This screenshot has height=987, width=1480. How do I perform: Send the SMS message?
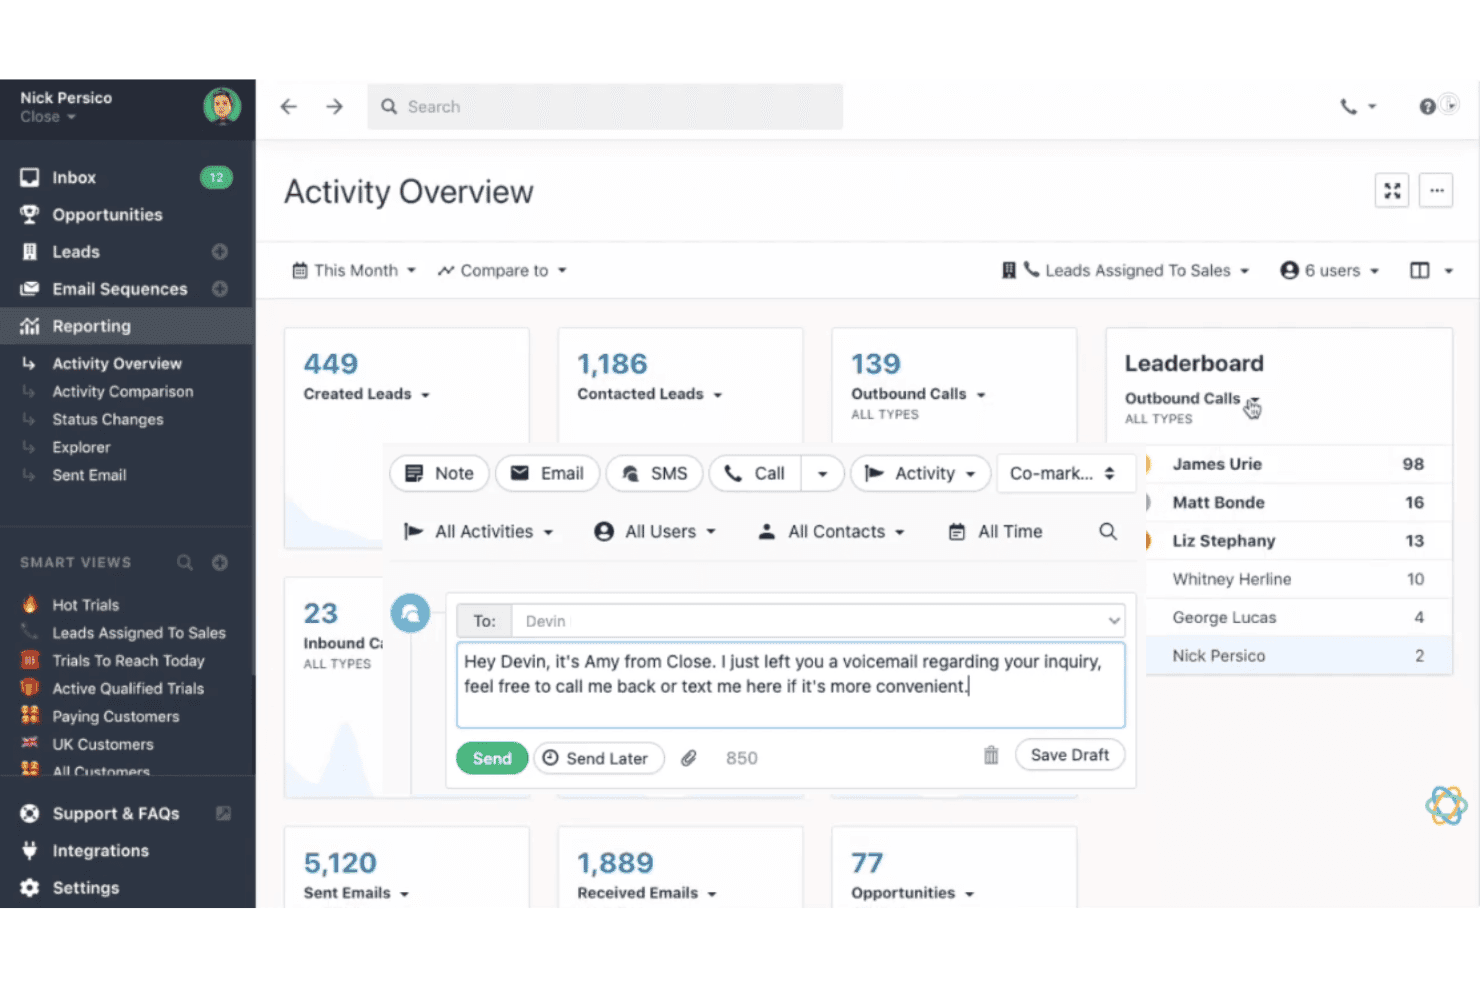(492, 758)
